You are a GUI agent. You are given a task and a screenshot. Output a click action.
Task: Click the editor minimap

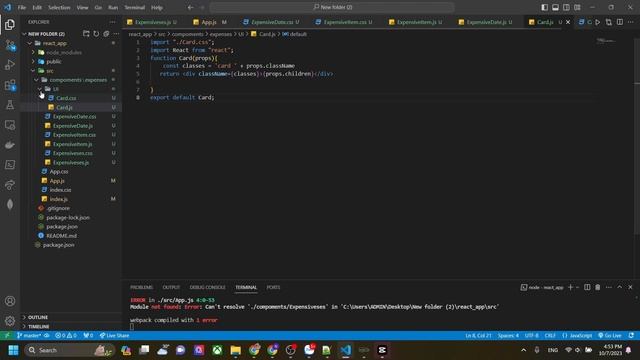coord(606,41)
